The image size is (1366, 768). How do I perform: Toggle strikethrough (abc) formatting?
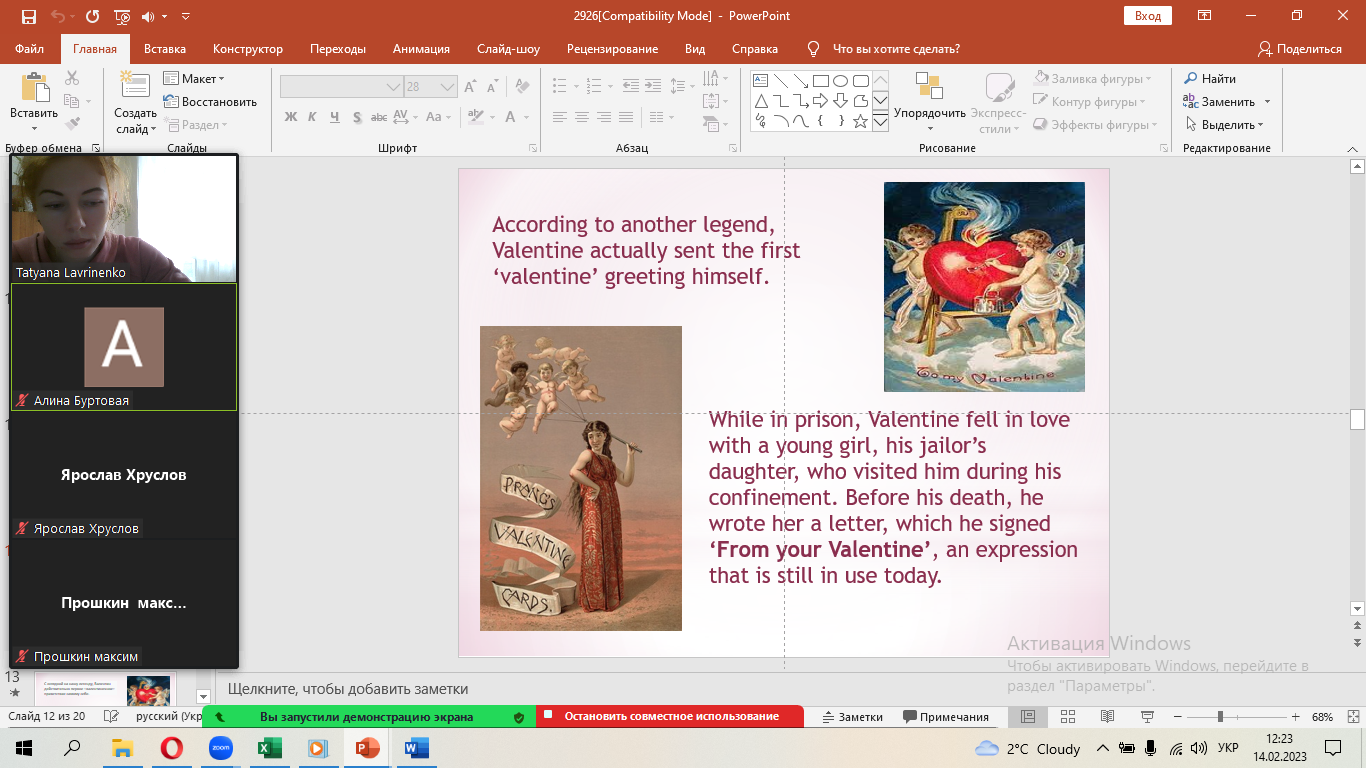click(x=377, y=117)
